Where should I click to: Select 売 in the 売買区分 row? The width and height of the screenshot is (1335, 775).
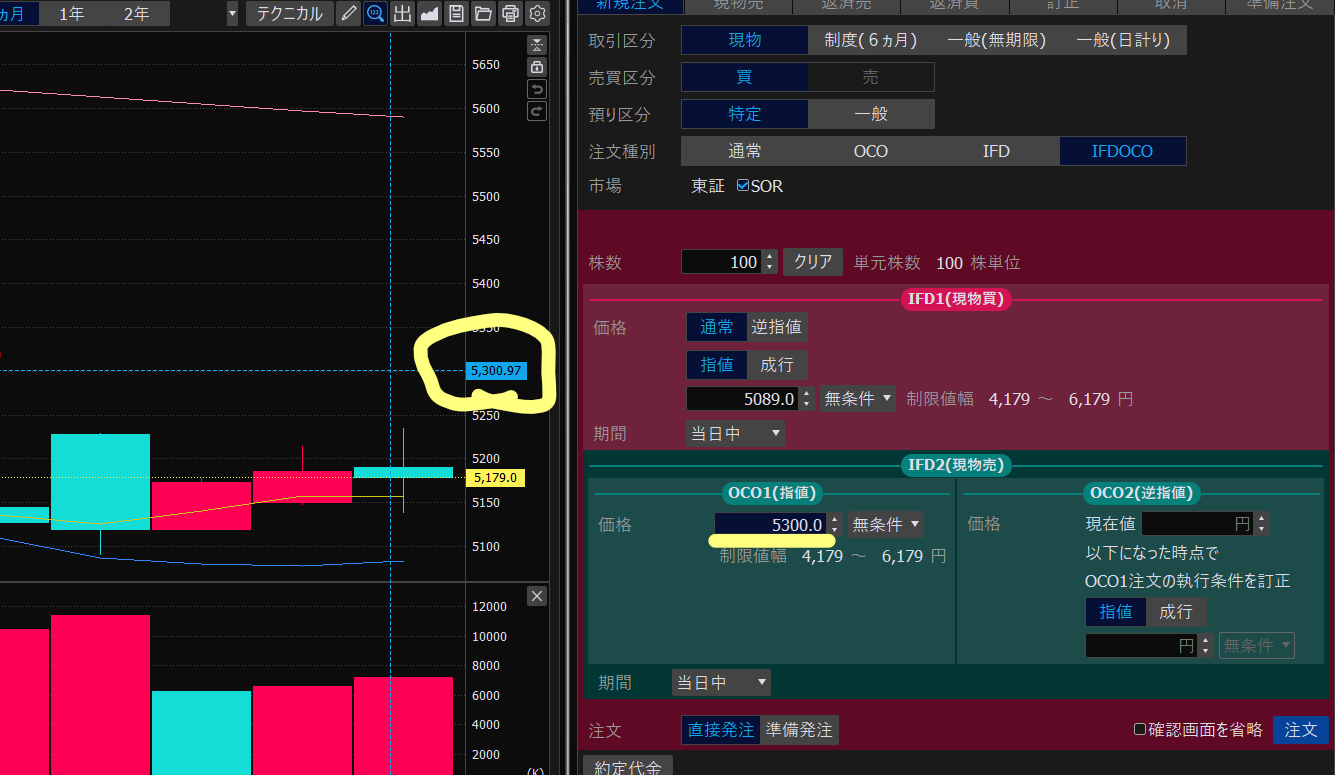(869, 77)
